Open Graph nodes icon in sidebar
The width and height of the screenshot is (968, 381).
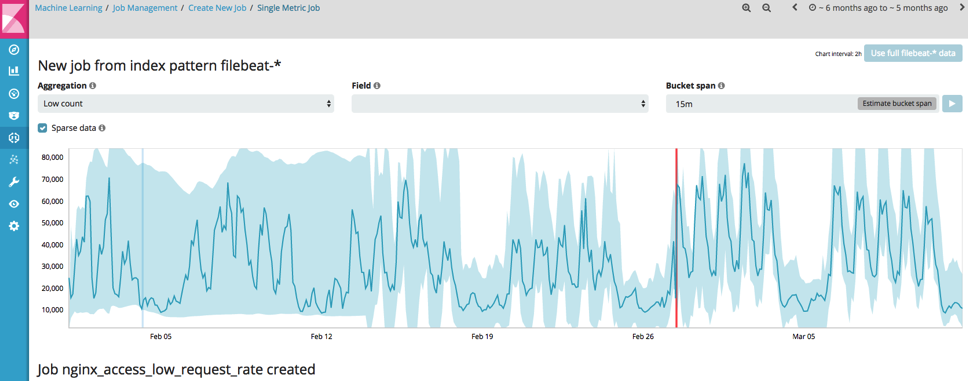[x=14, y=160]
